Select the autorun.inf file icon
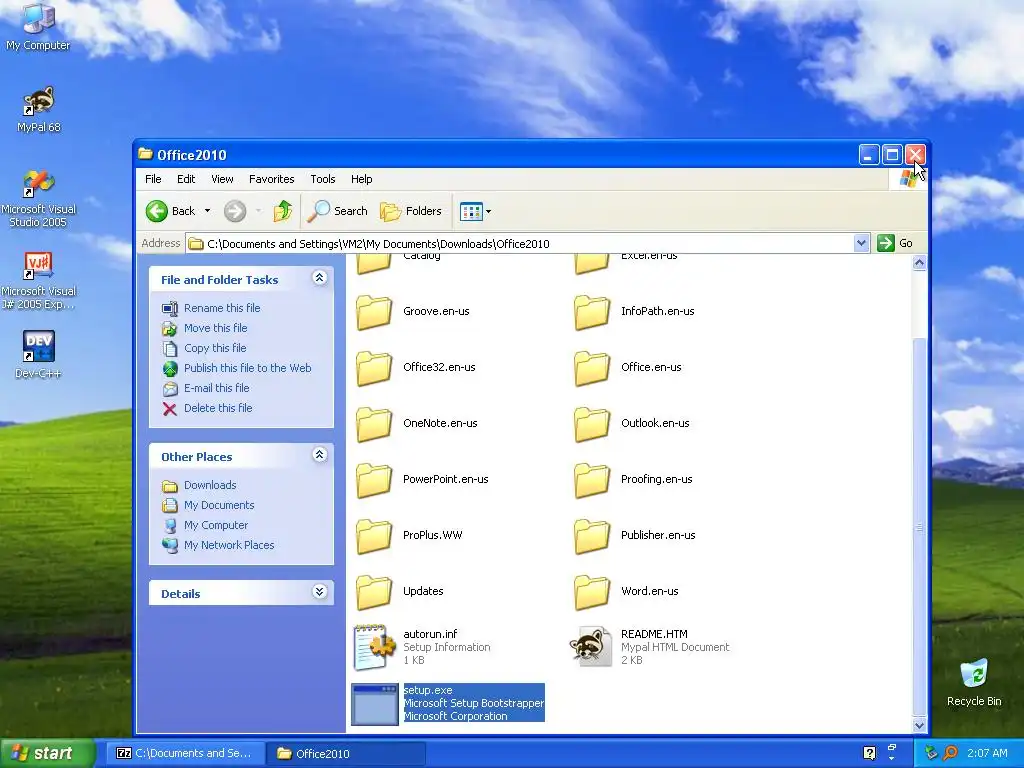The height and width of the screenshot is (768, 1024). click(374, 647)
